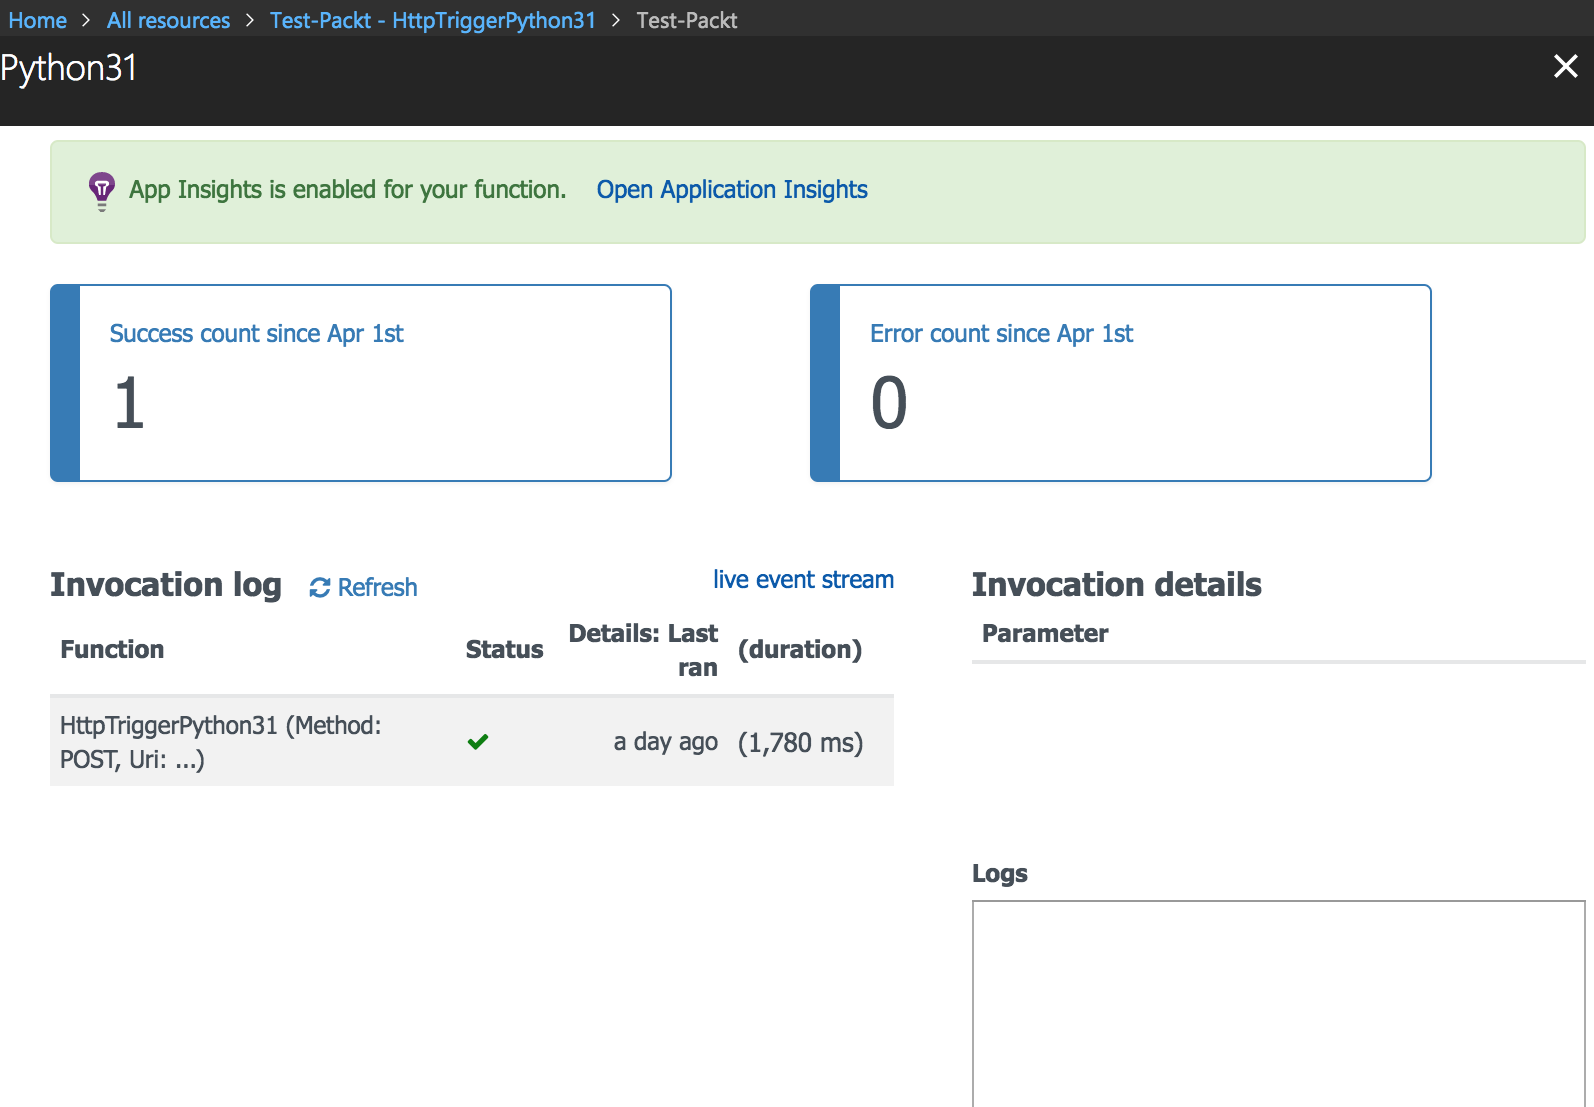The width and height of the screenshot is (1594, 1107).
Task: Open the Error count since Apr 1st tile
Action: click(x=1121, y=383)
